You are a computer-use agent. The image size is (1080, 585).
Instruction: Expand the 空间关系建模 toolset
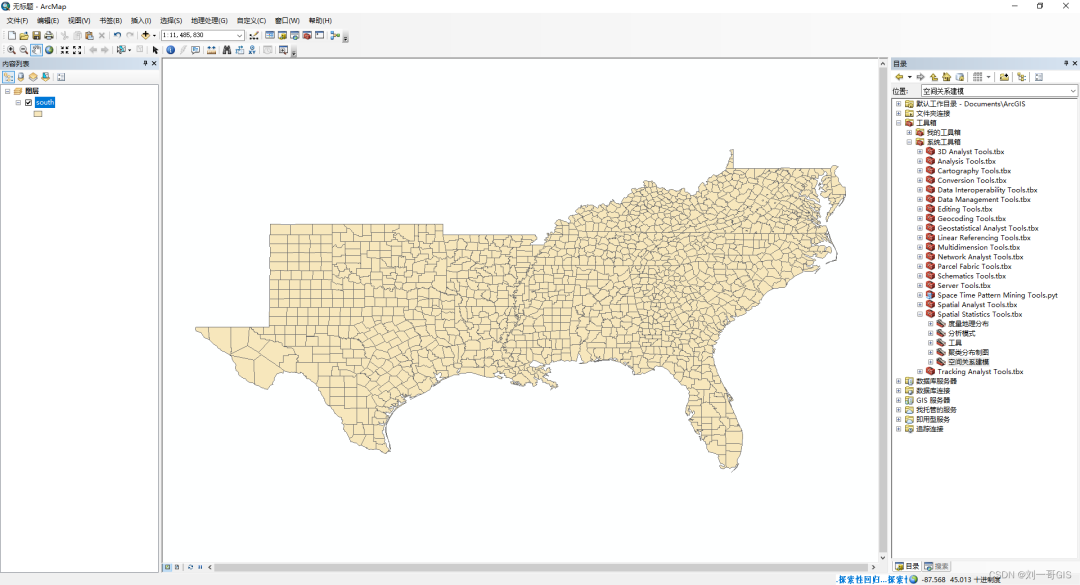click(931, 362)
